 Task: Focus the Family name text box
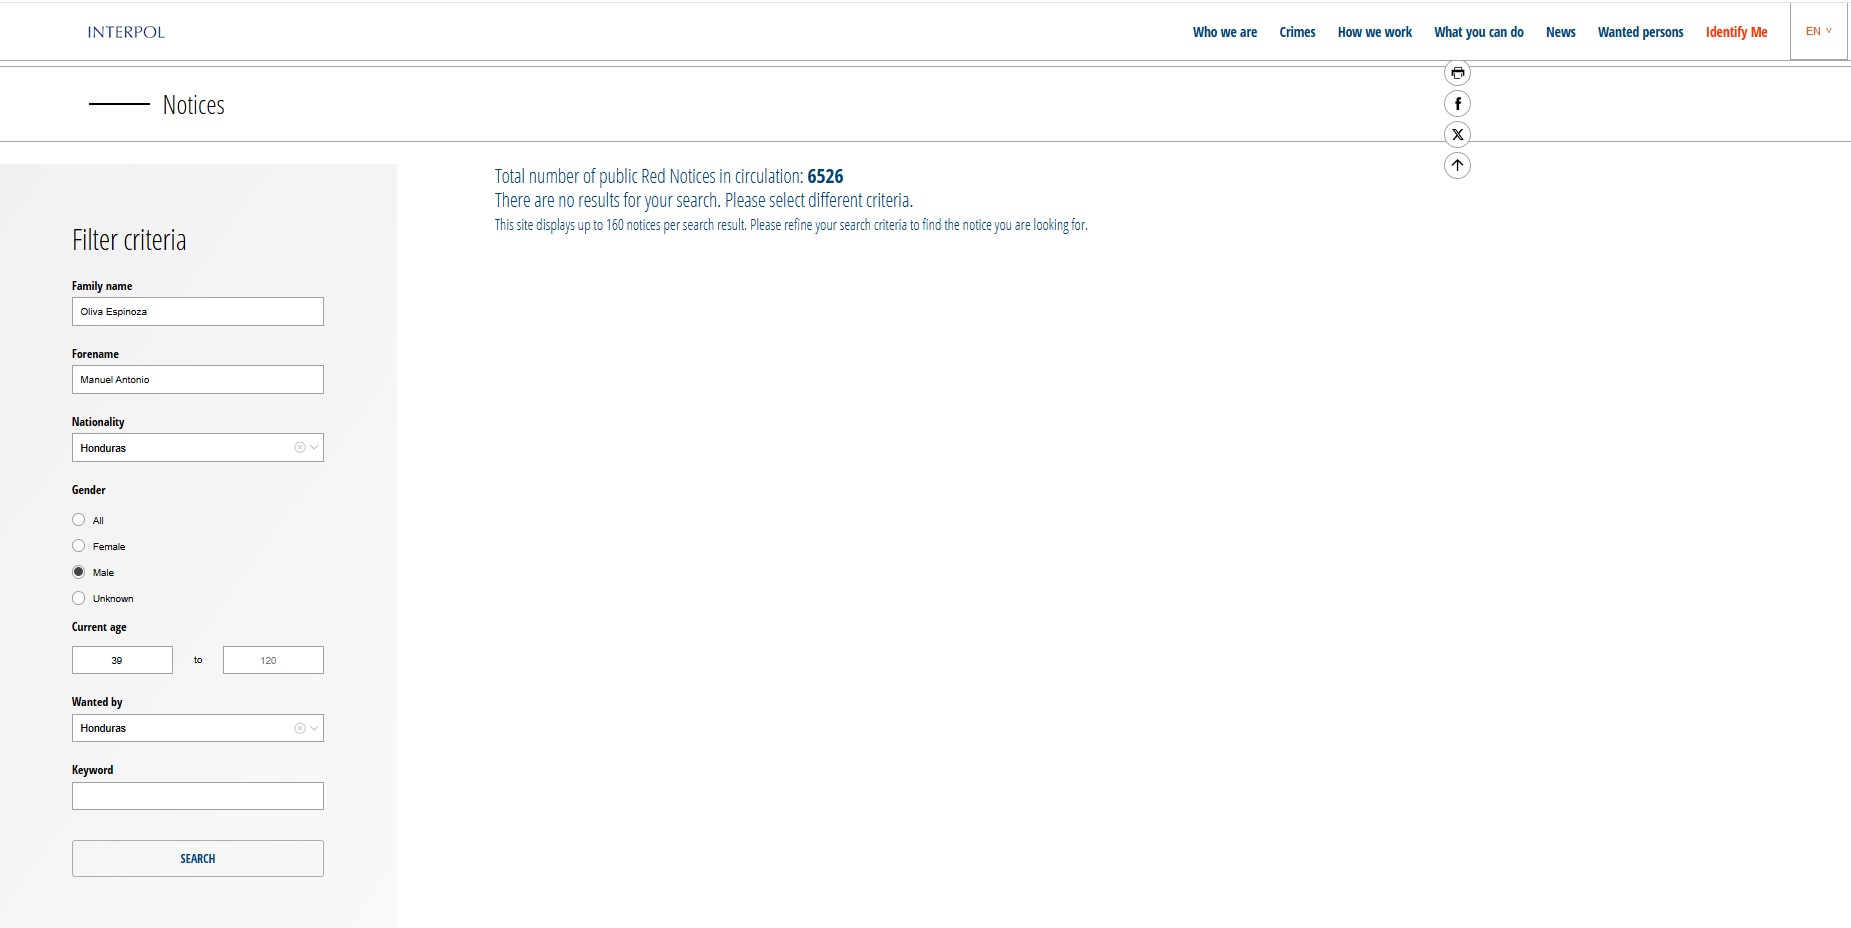click(198, 312)
